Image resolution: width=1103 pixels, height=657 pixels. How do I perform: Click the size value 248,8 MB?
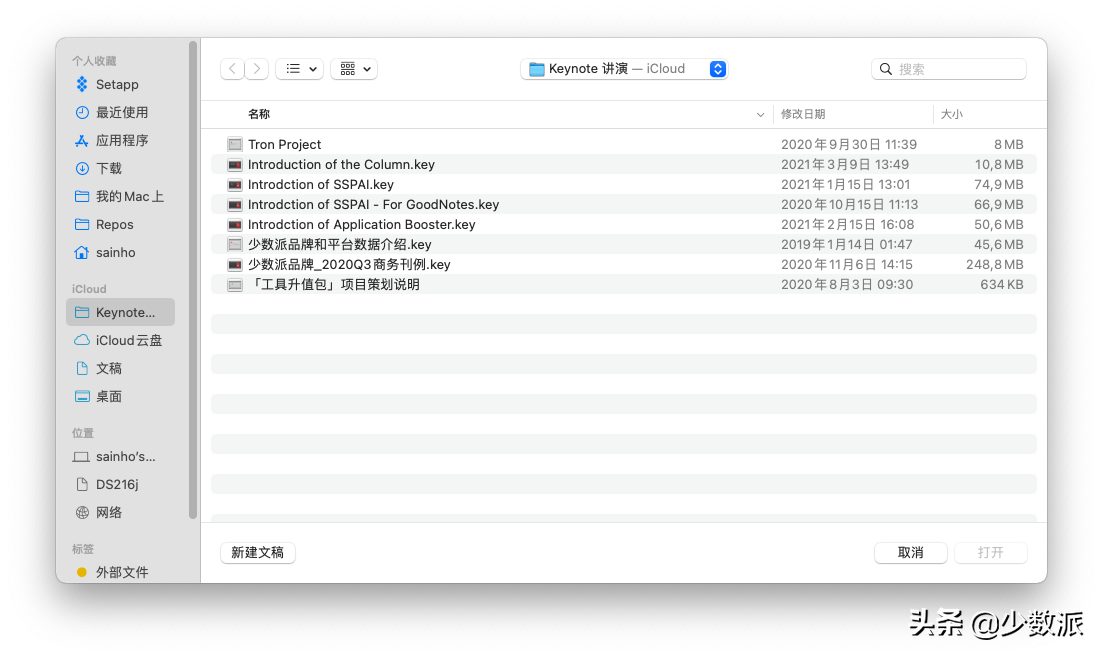(995, 265)
